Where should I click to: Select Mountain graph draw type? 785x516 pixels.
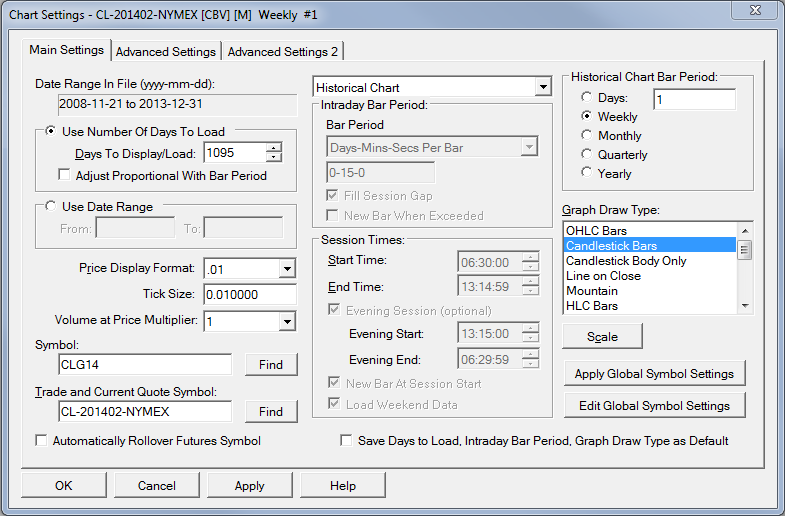click(x=650, y=291)
